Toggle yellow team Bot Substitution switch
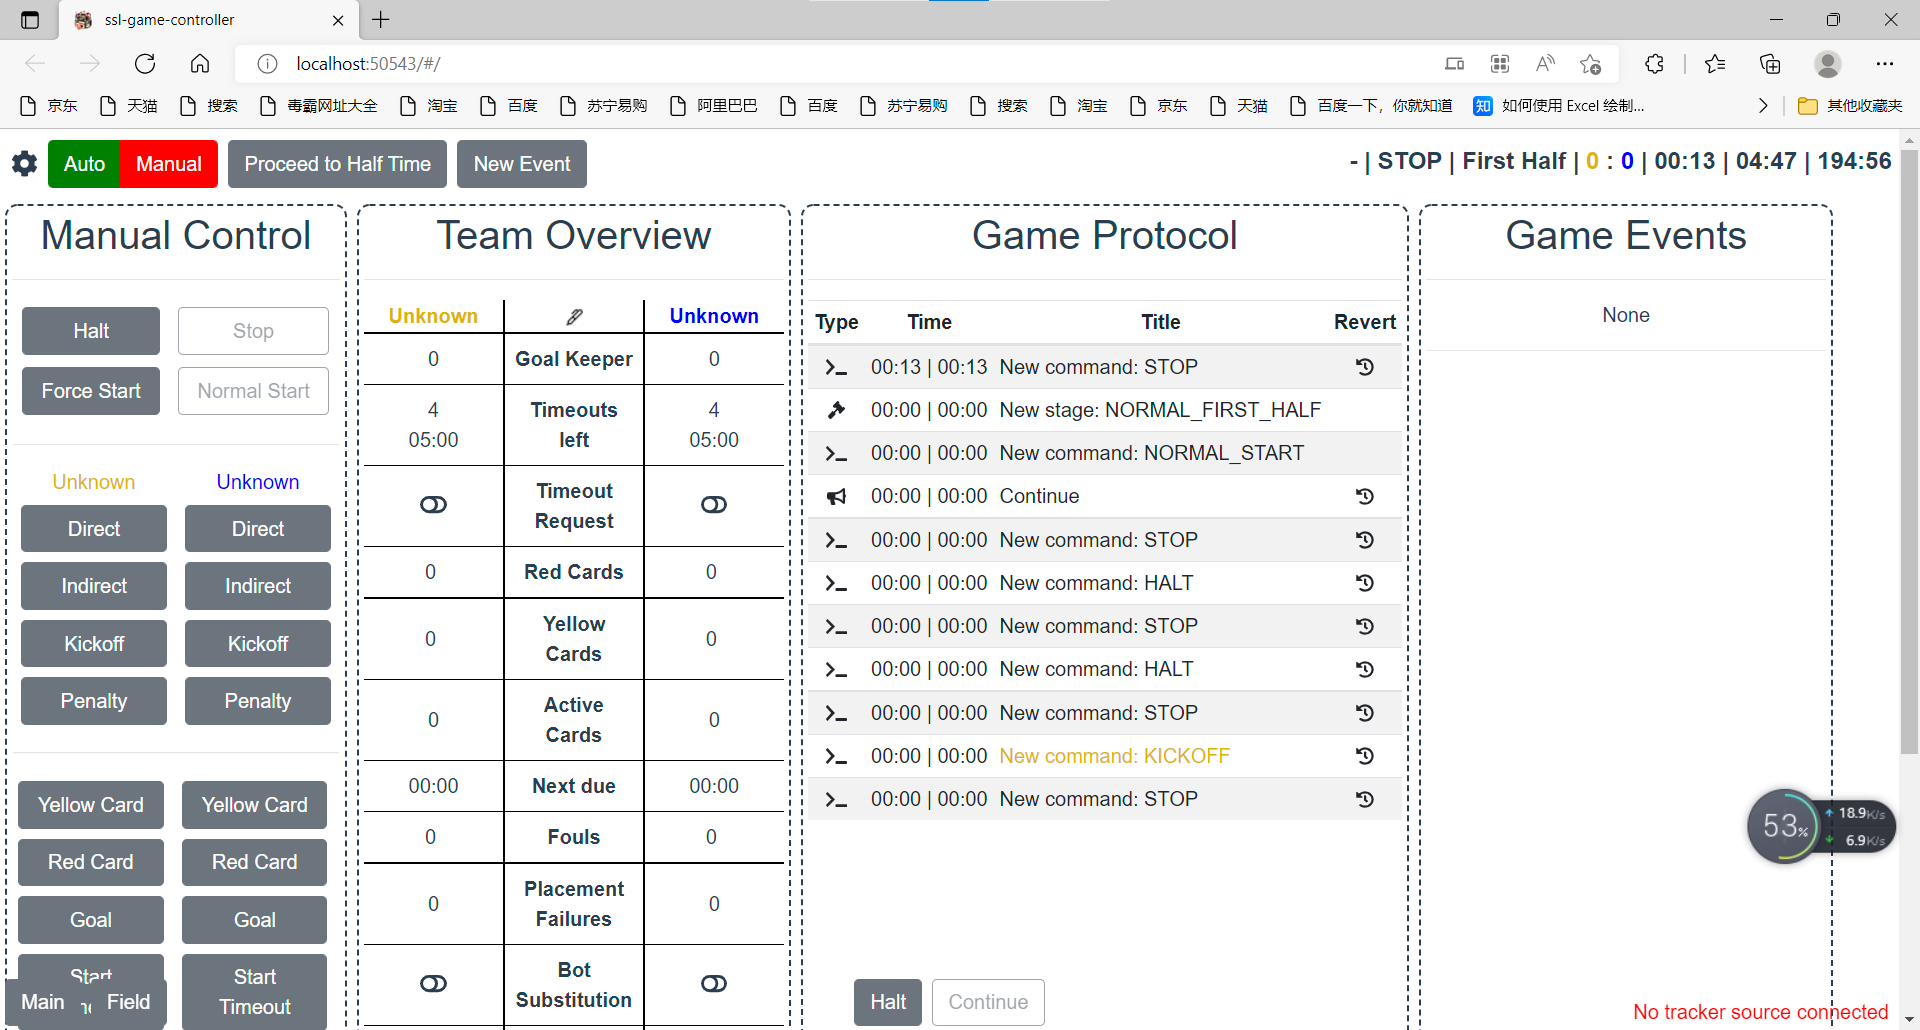Viewport: 1920px width, 1030px height. [x=433, y=984]
